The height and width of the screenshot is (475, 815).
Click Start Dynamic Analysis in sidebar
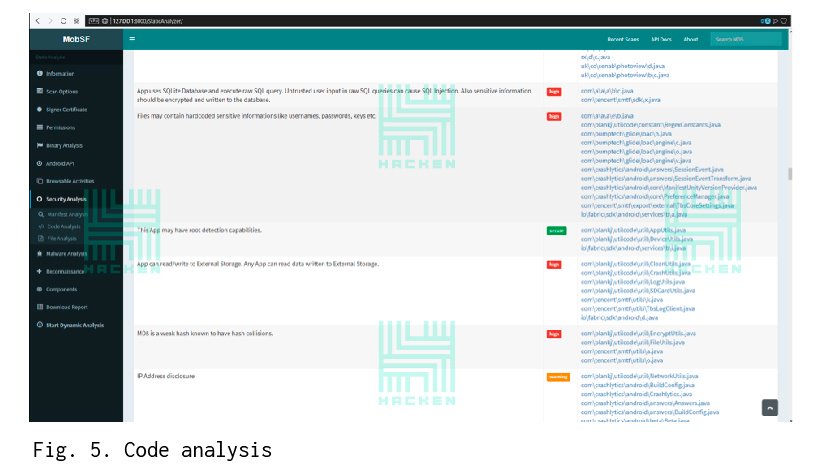pos(75,325)
